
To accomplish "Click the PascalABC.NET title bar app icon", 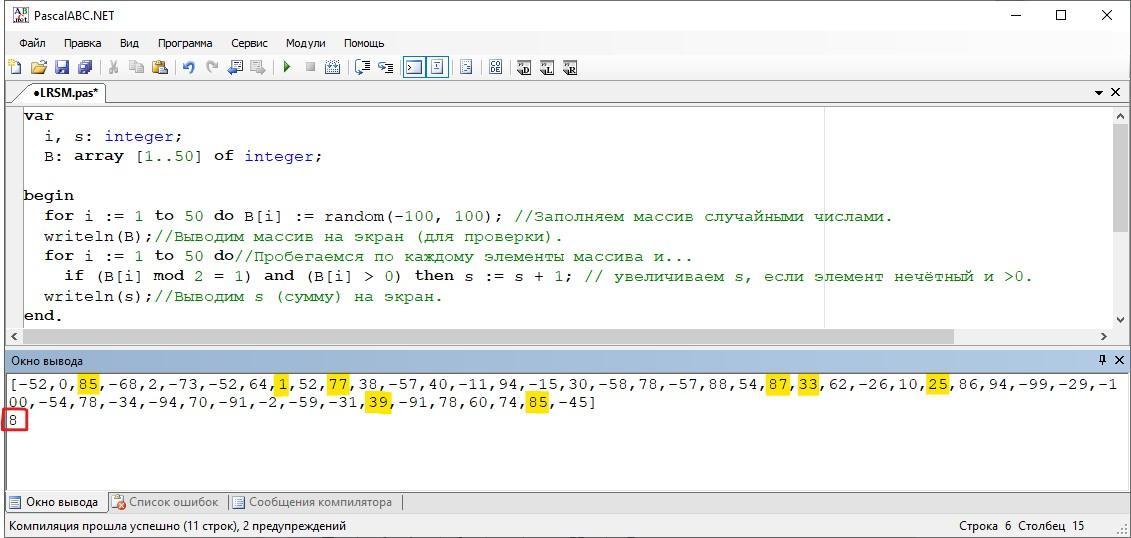I will (x=22, y=15).
